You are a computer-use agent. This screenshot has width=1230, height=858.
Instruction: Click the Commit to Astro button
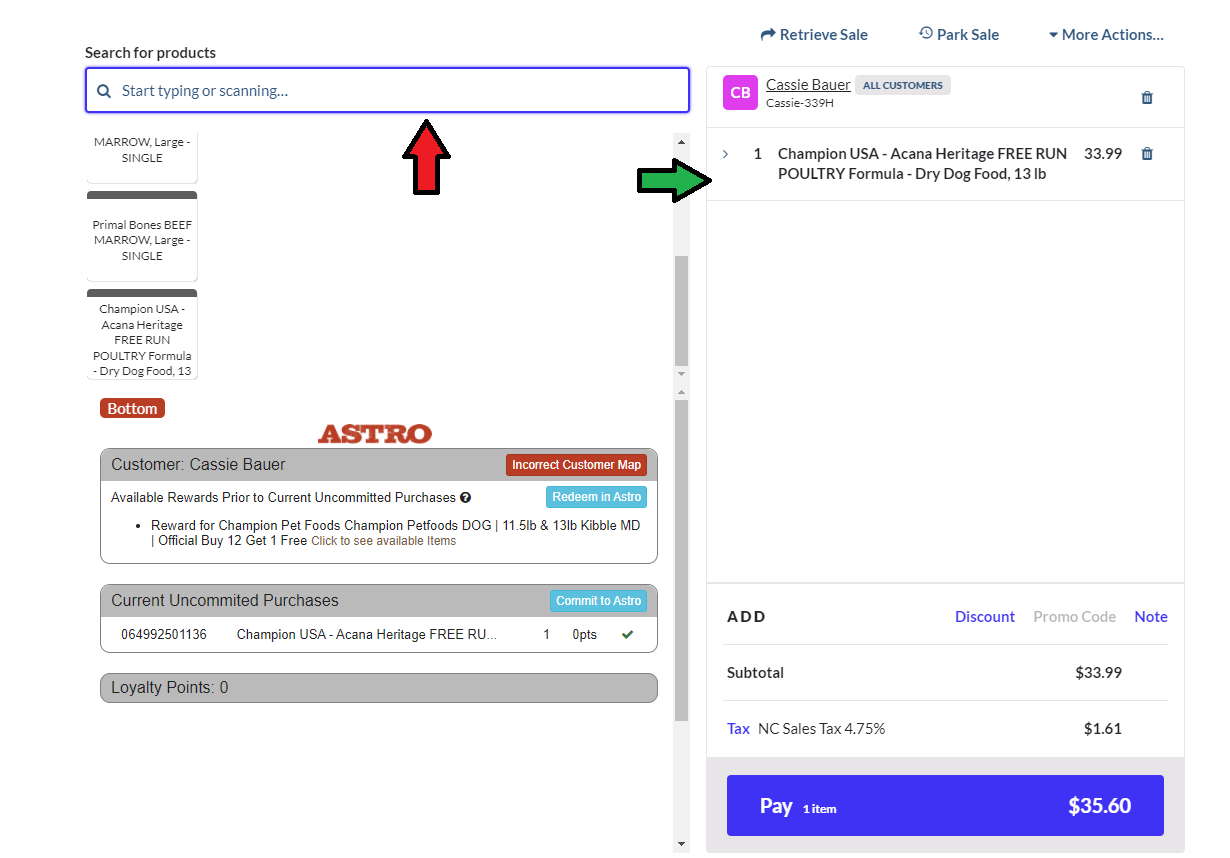(598, 601)
